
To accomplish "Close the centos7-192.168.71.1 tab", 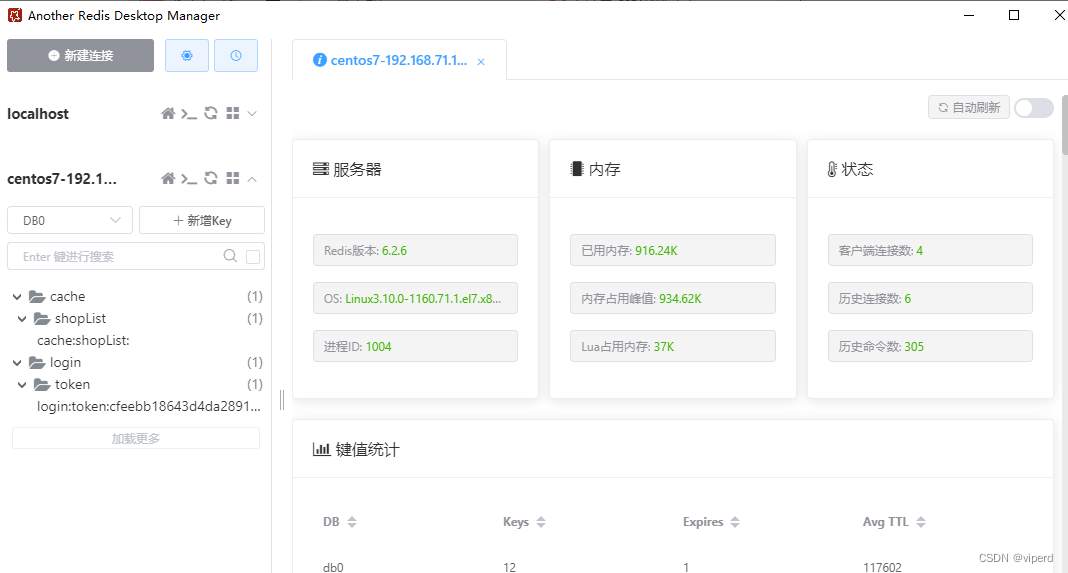I will coord(481,61).
